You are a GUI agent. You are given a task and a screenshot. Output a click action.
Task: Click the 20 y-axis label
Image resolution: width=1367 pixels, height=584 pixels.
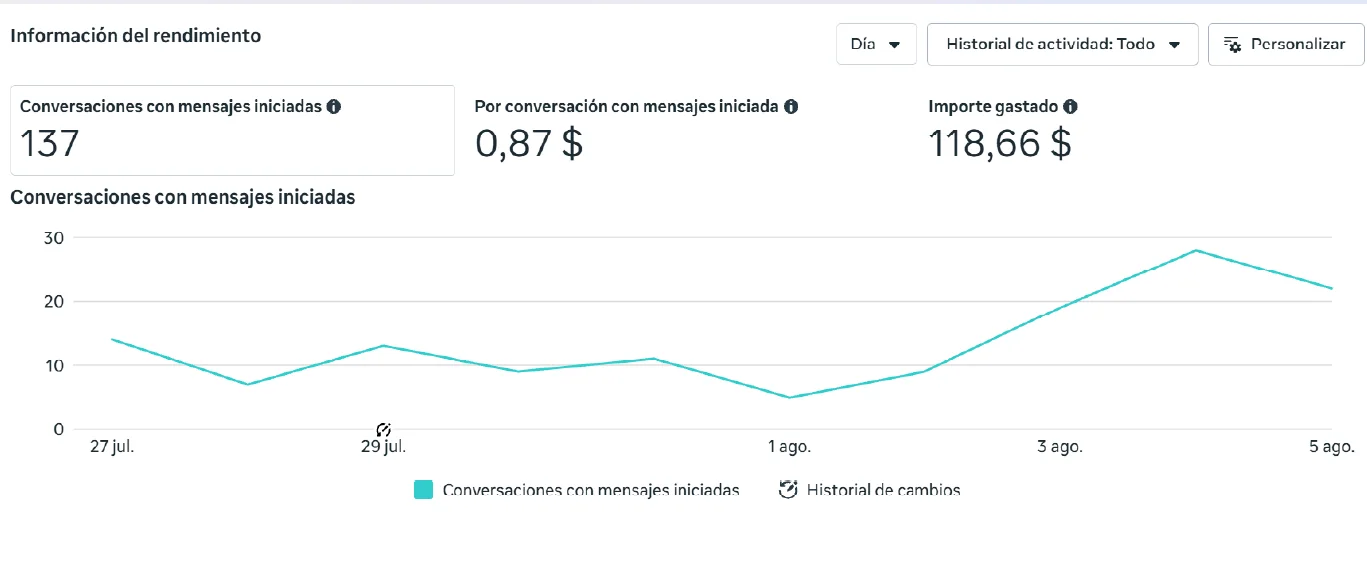click(53, 301)
